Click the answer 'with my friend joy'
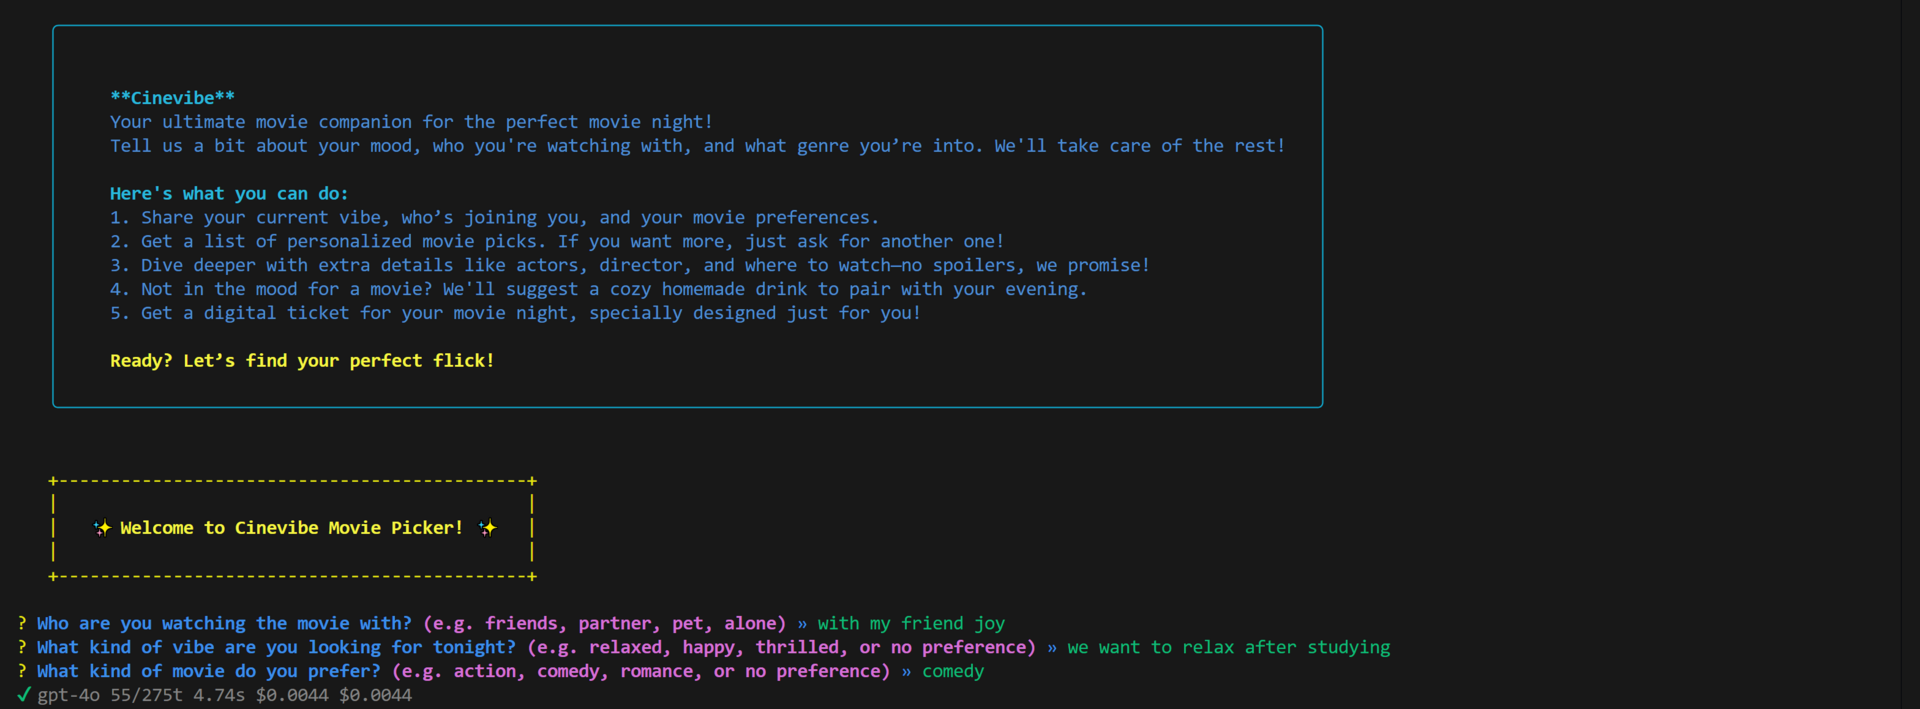Screen dimensions: 1920x709 (911, 624)
